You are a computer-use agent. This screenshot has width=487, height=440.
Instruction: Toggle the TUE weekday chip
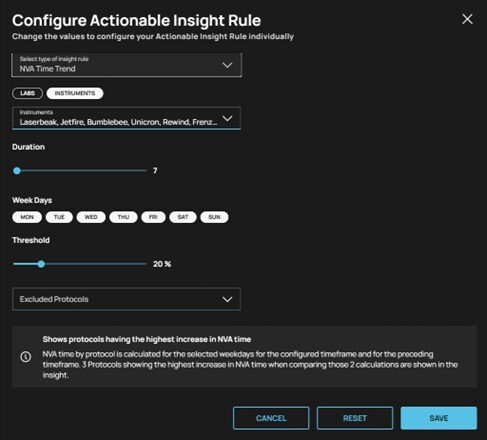click(x=59, y=217)
